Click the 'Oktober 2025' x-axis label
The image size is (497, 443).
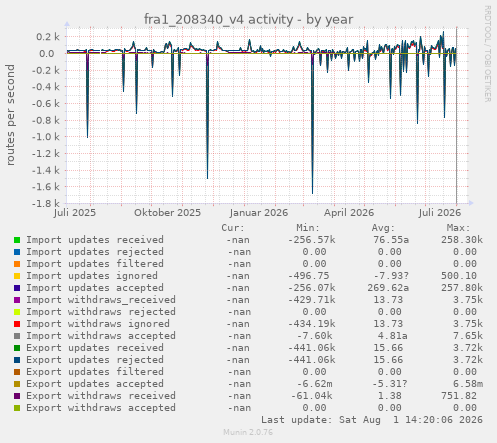(x=168, y=213)
